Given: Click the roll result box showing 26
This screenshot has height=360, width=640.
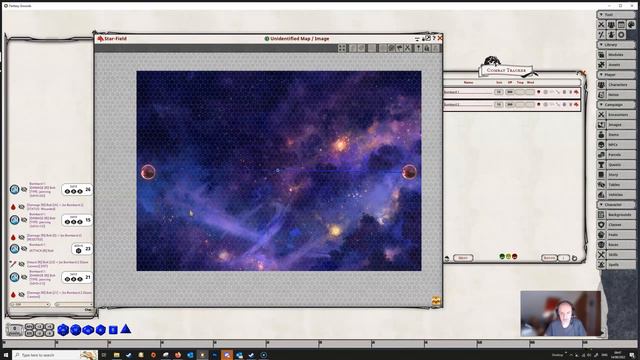Looking at the screenshot, I should point(77,189).
